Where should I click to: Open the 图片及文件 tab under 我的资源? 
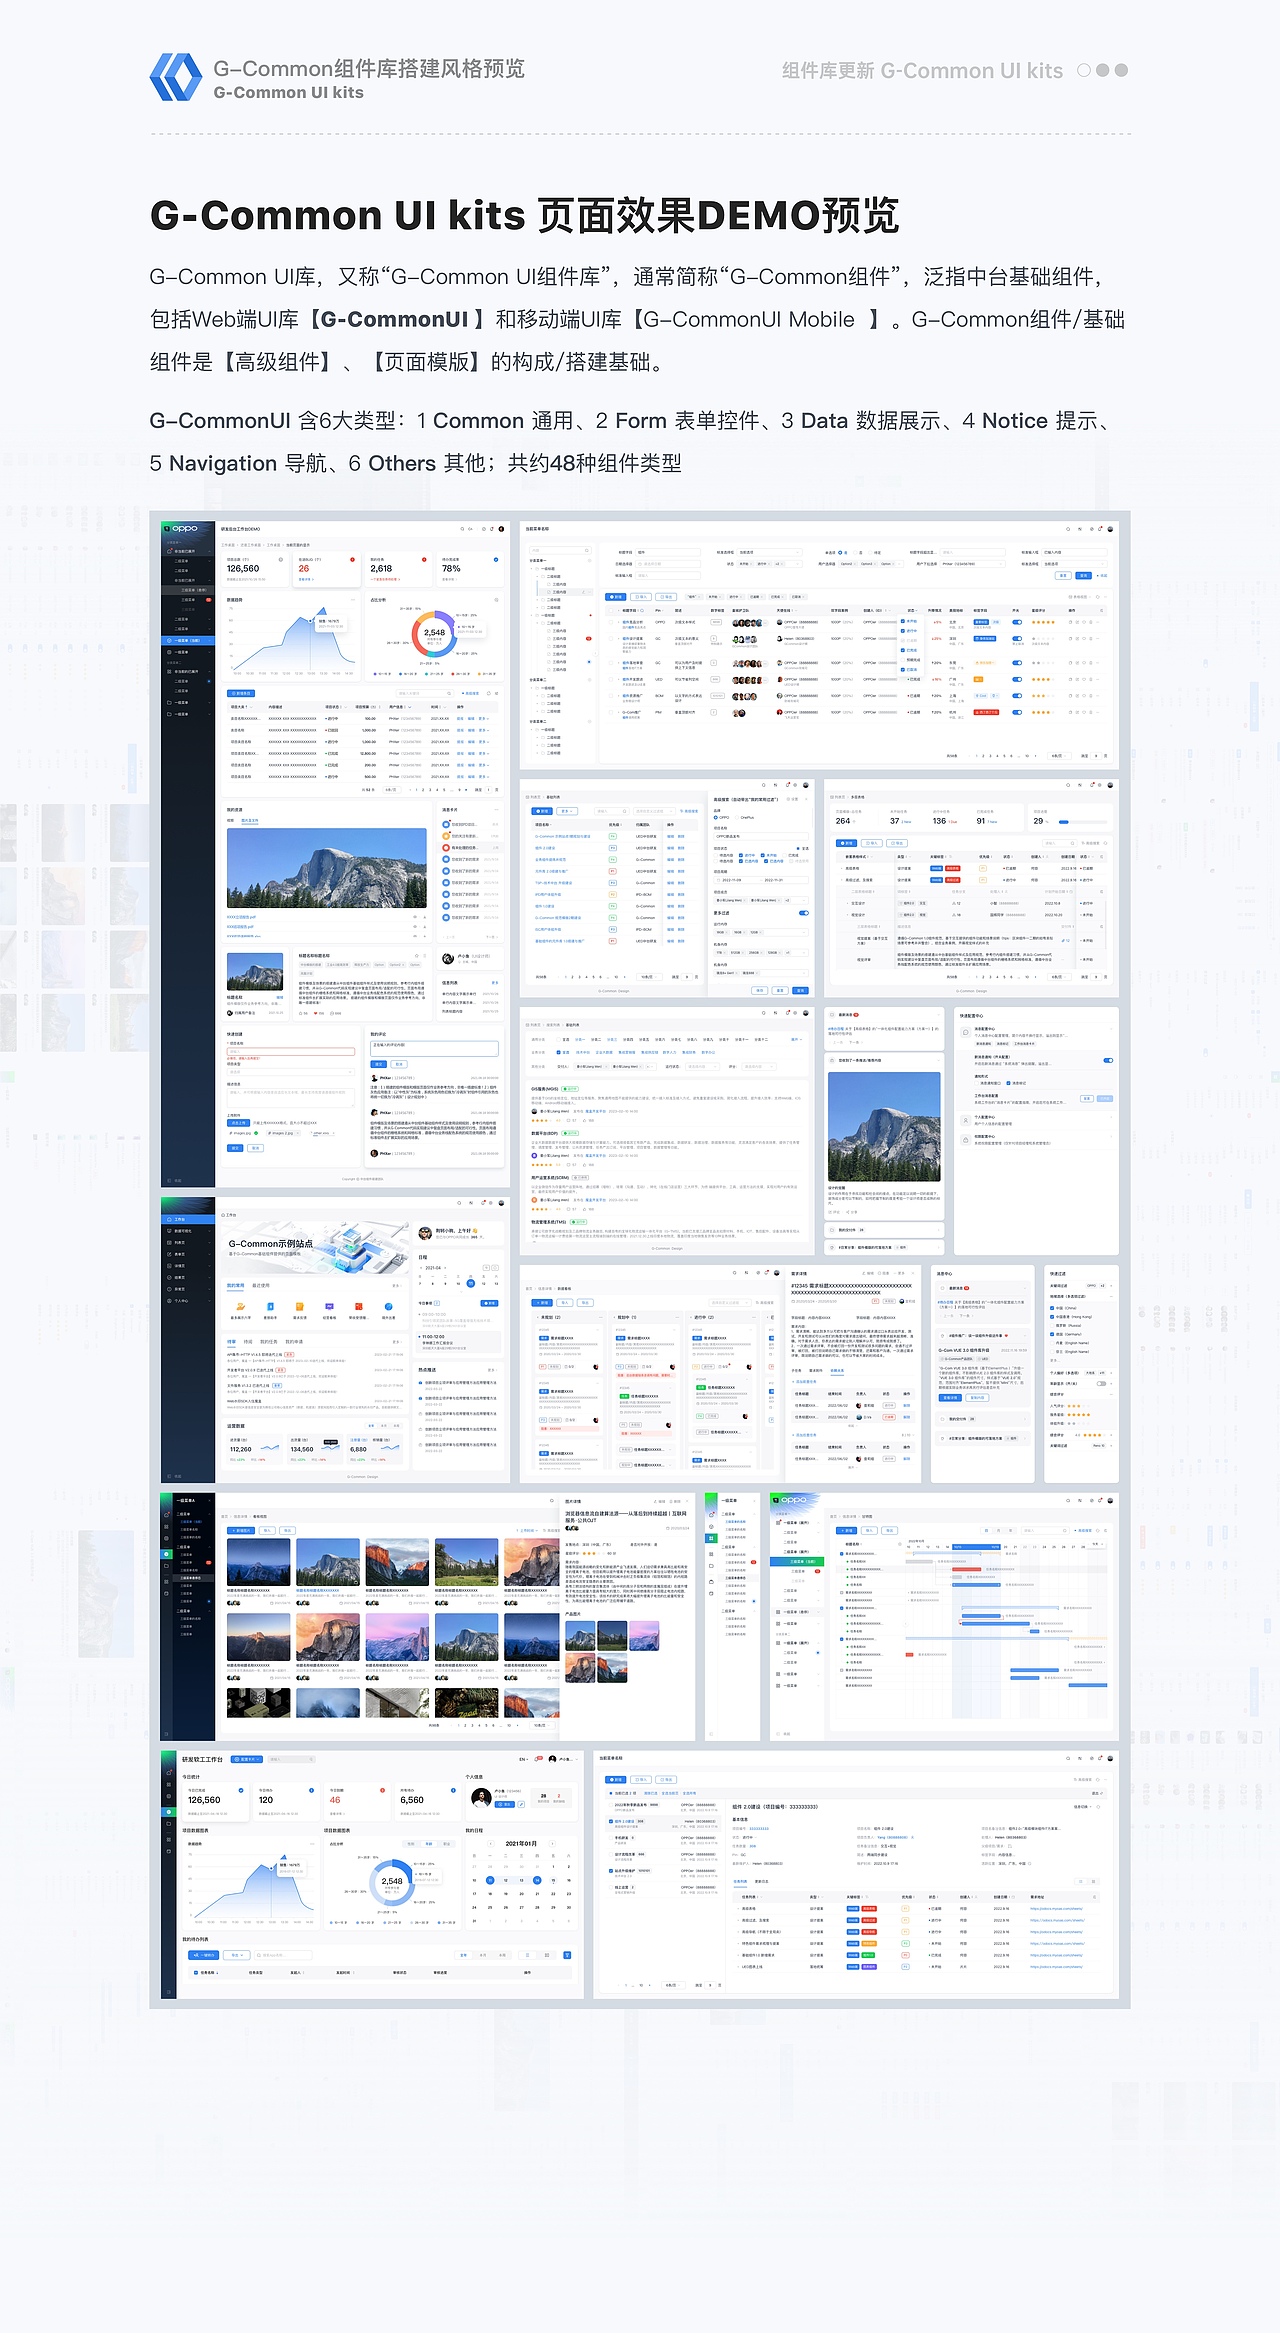pos(250,820)
